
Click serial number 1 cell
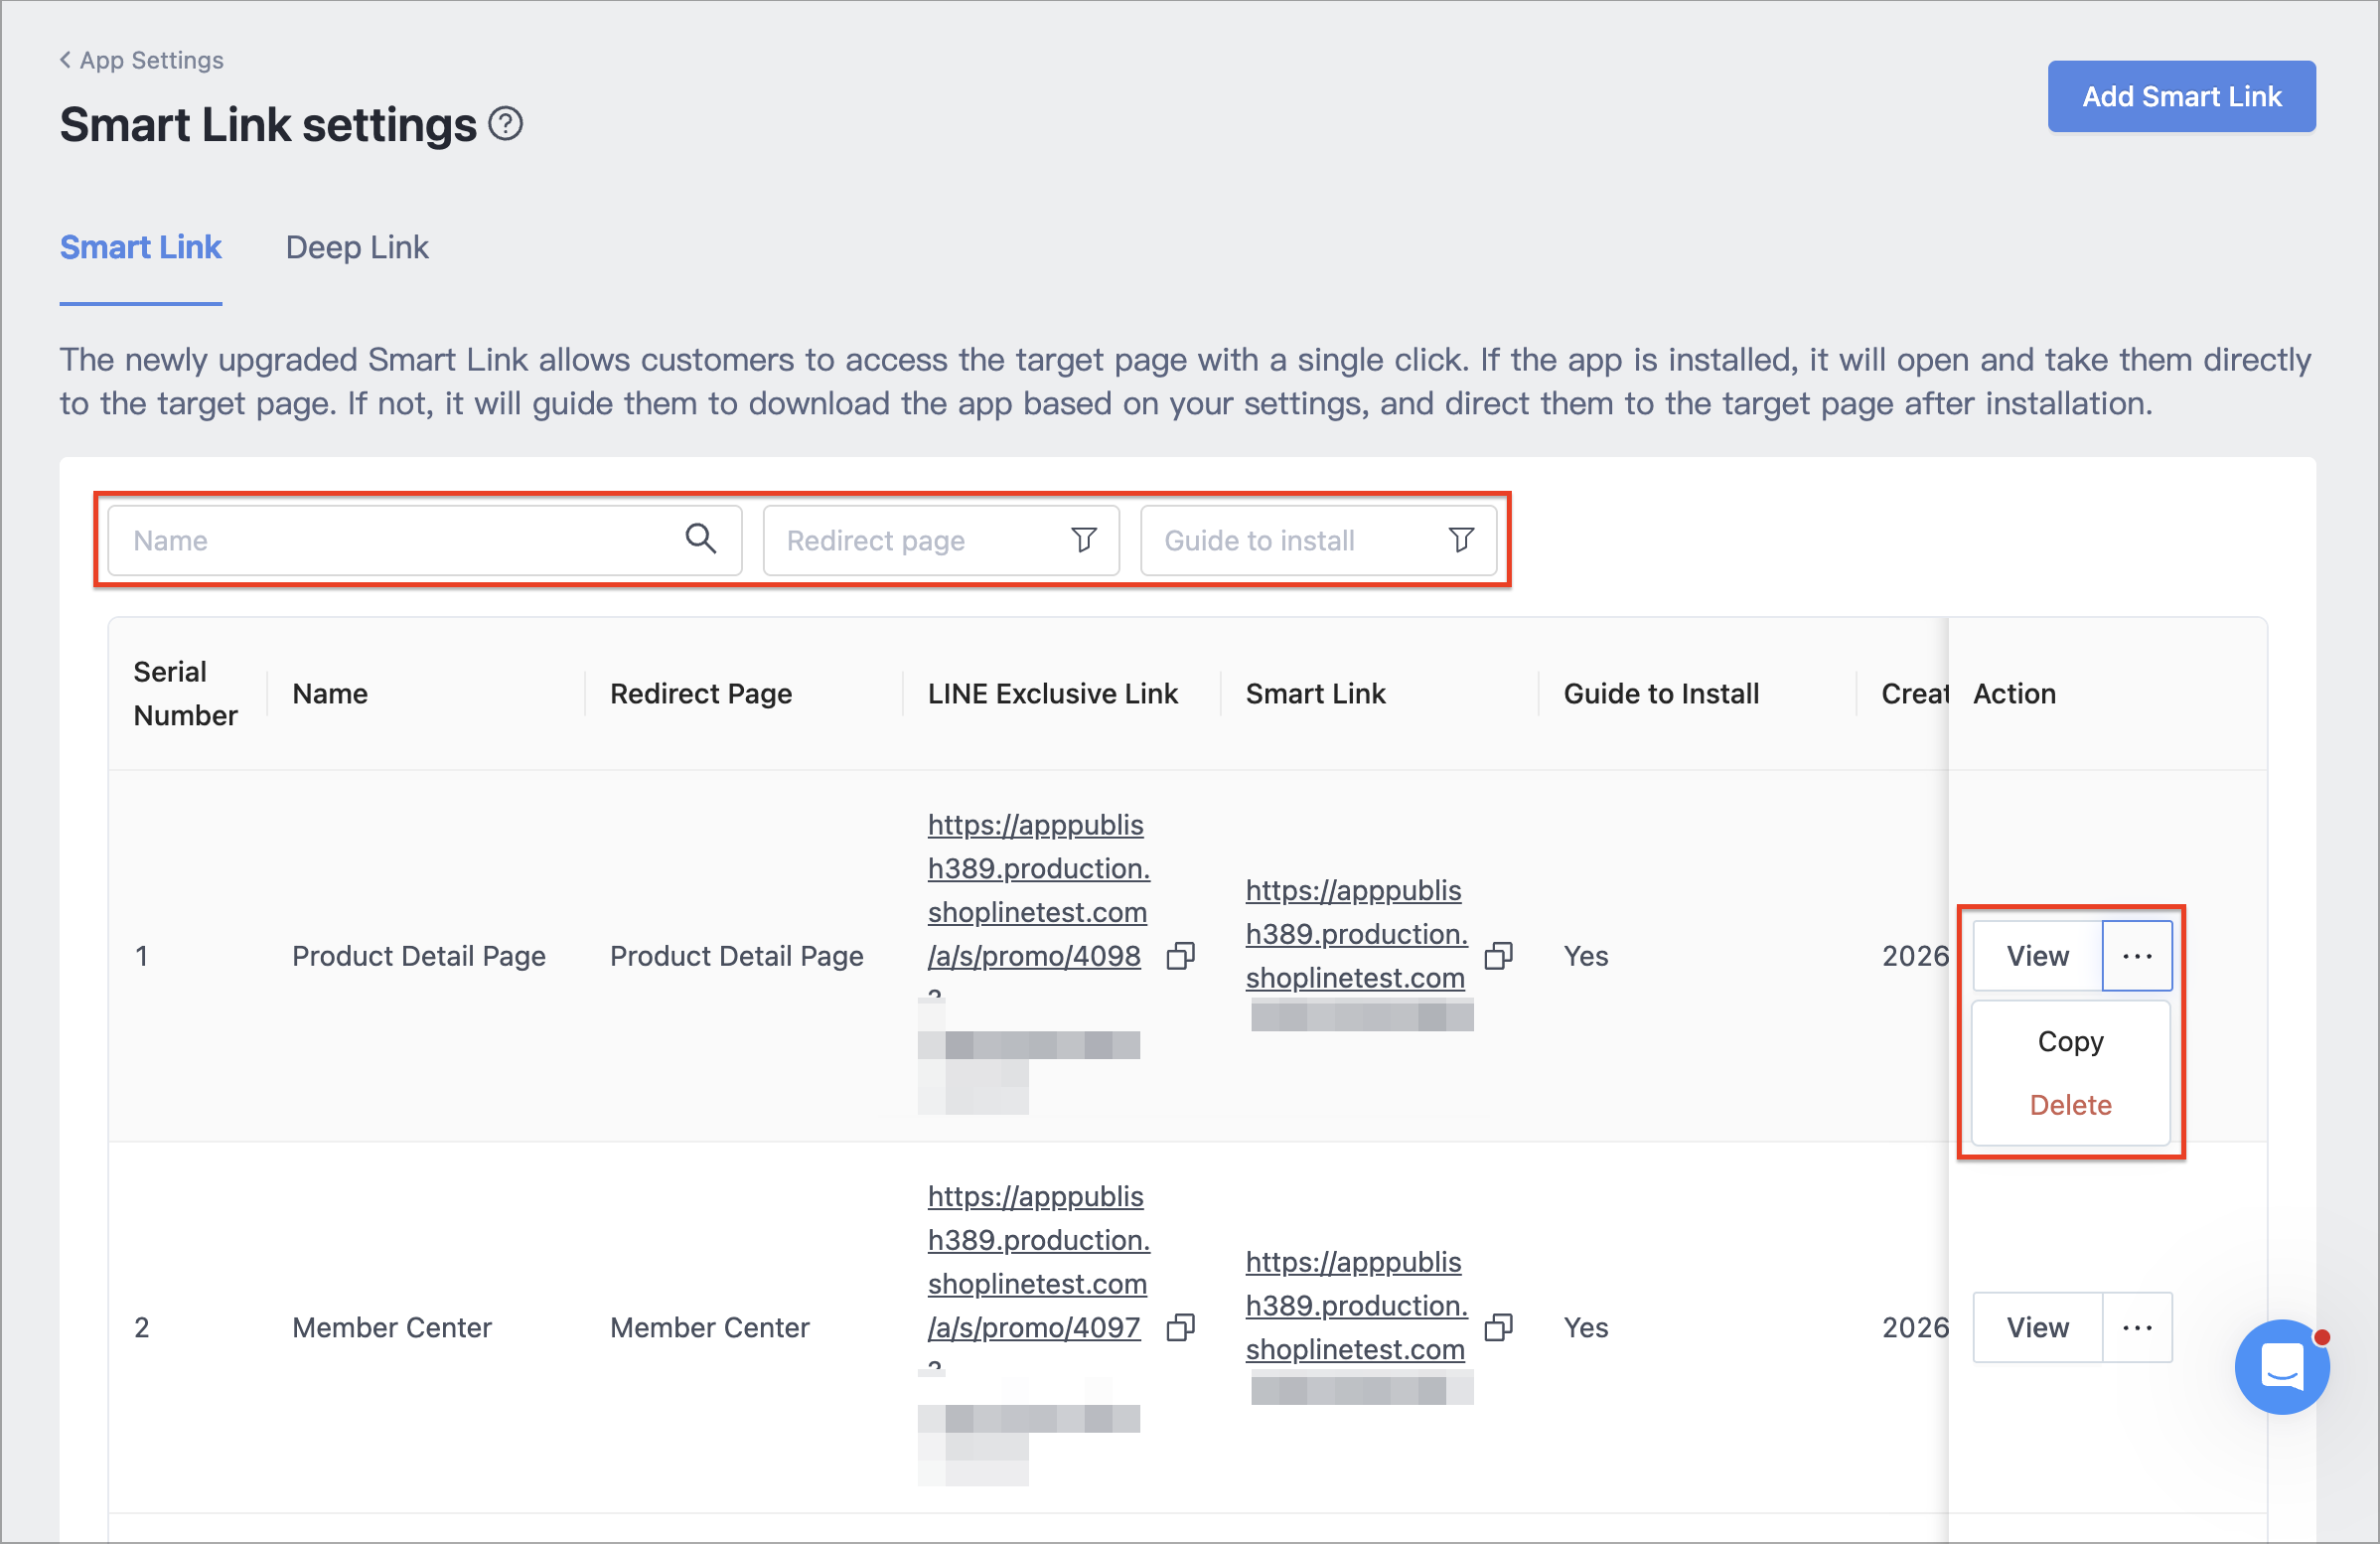tap(141, 956)
